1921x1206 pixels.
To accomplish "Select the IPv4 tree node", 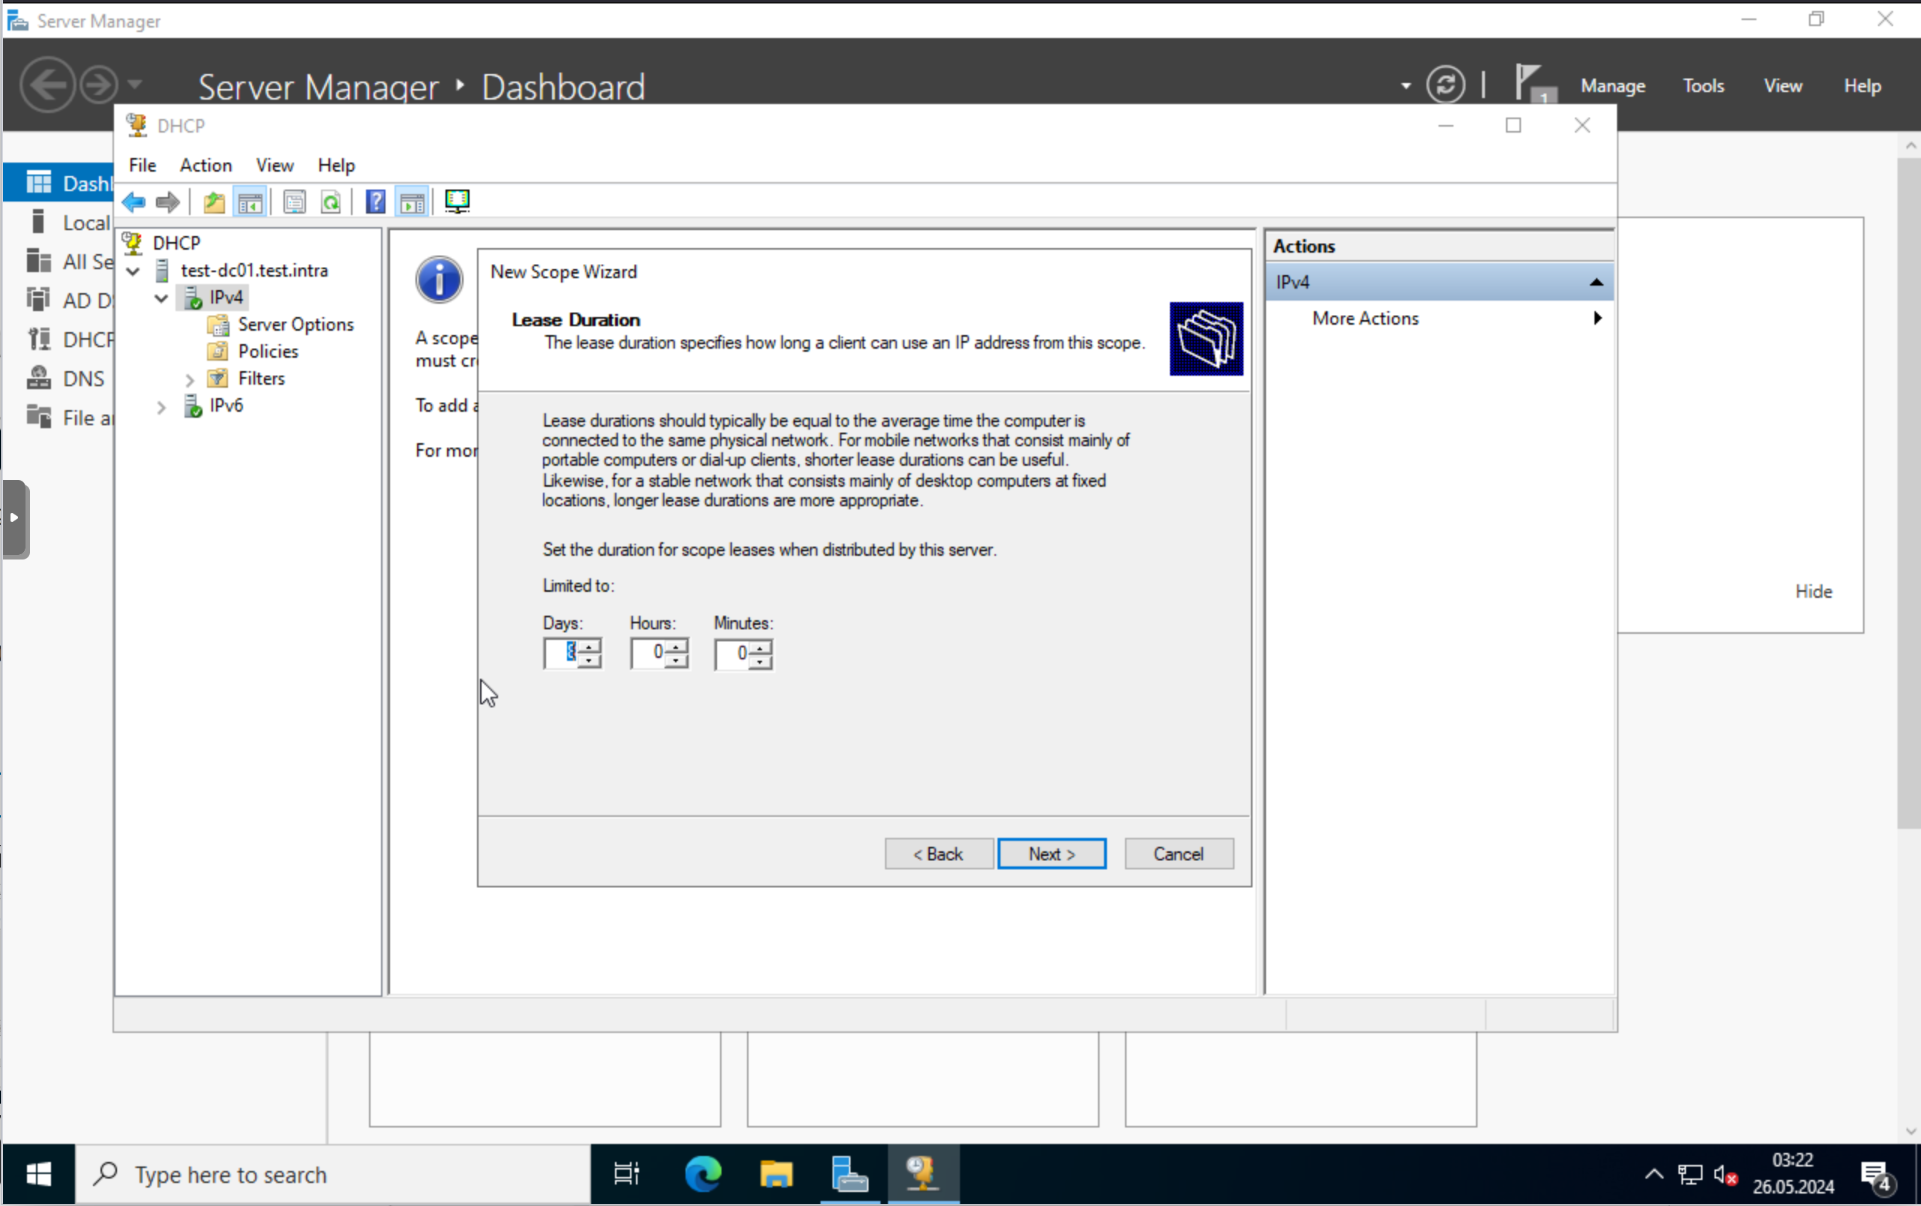I will pyautogui.click(x=226, y=297).
